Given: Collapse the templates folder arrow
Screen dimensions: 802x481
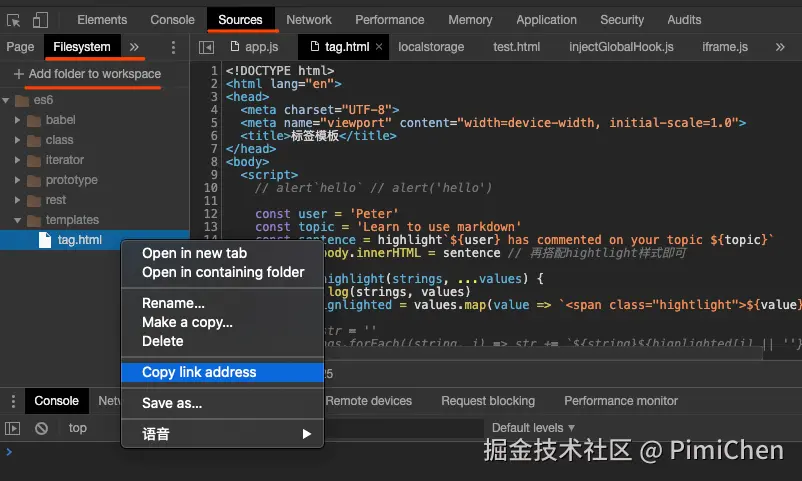Looking at the screenshot, I should (x=17, y=220).
